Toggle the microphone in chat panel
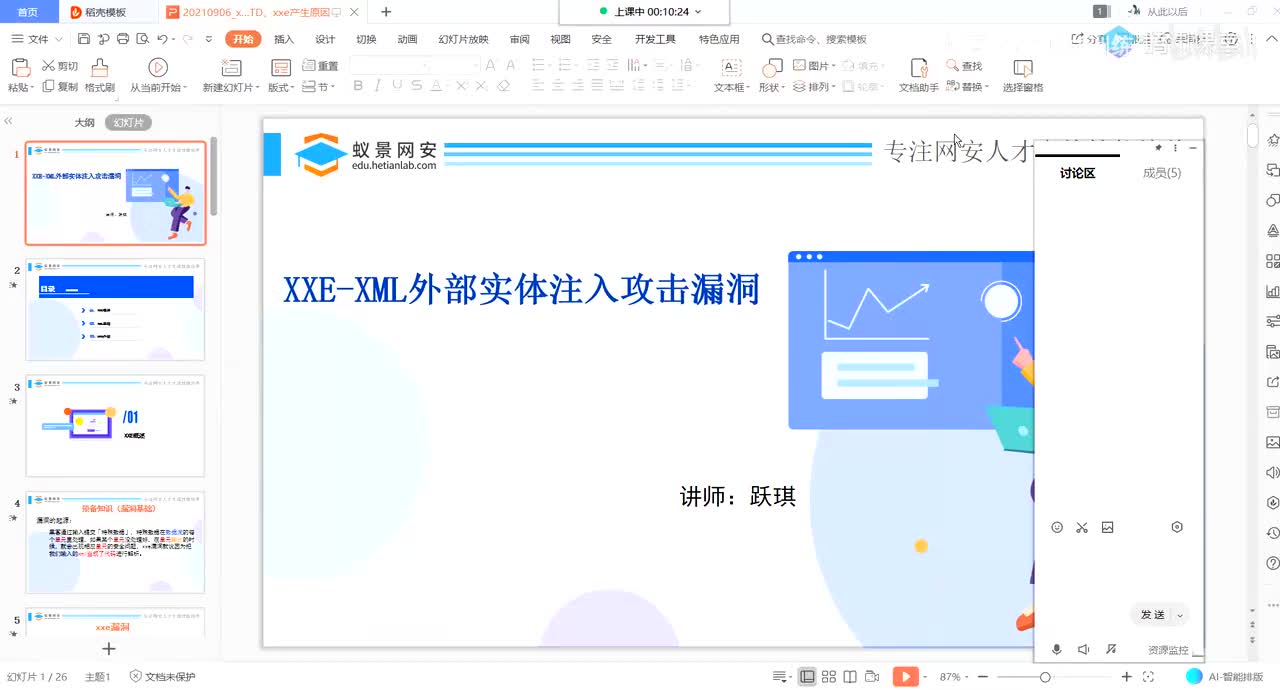The image size is (1280, 690). (x=1056, y=649)
